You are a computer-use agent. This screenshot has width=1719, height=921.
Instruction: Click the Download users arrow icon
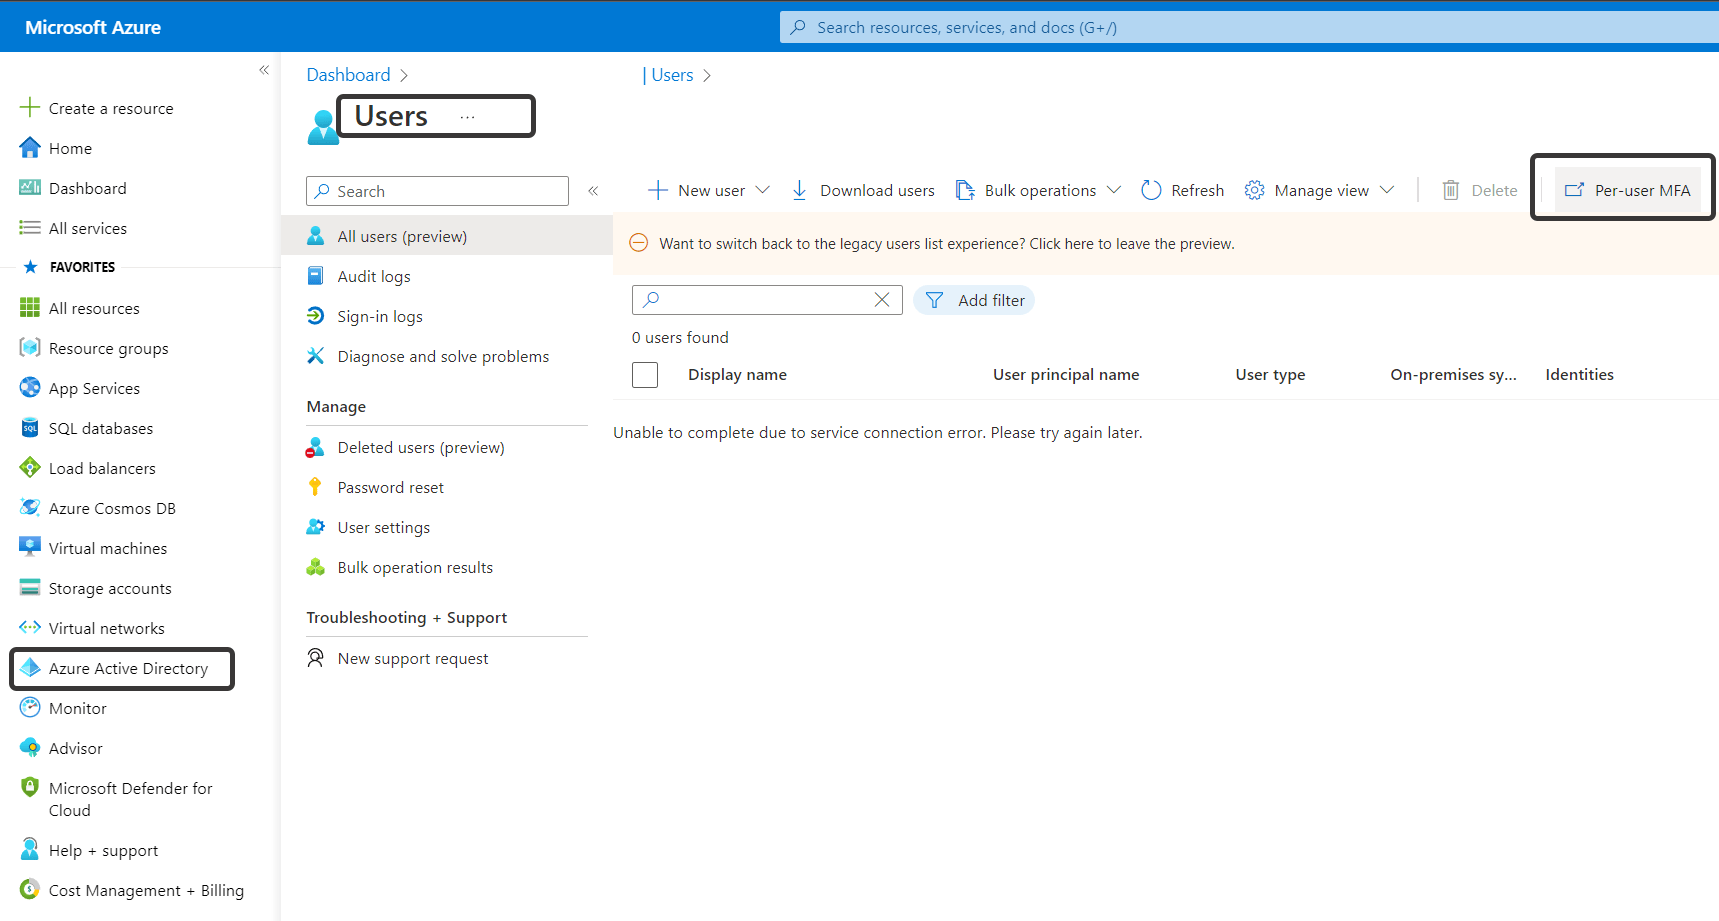[x=799, y=190]
